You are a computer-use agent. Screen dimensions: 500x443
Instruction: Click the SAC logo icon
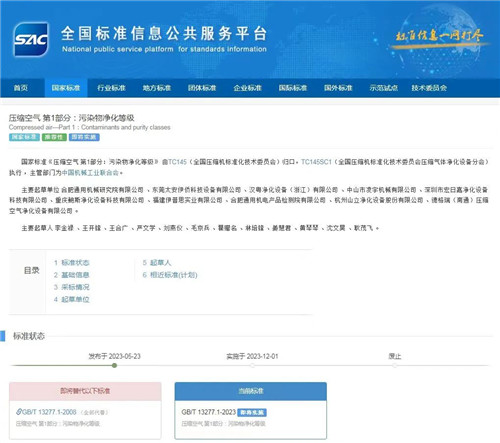[31, 39]
